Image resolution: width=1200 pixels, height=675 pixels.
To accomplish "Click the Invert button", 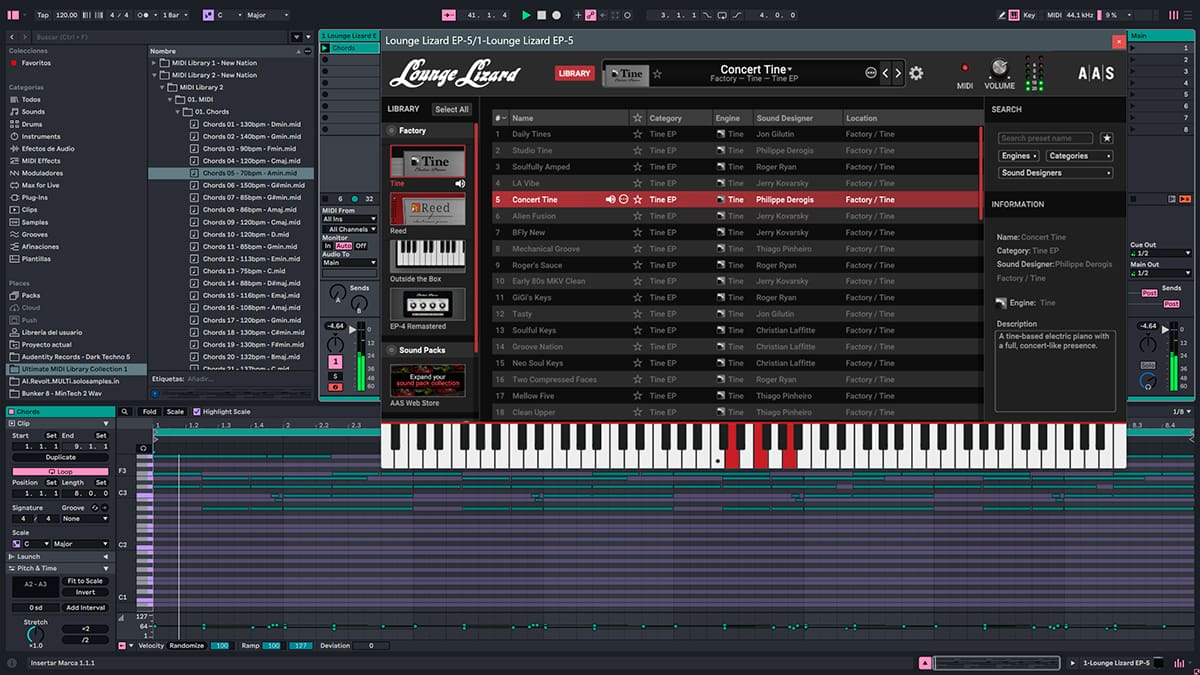I will click(x=85, y=592).
